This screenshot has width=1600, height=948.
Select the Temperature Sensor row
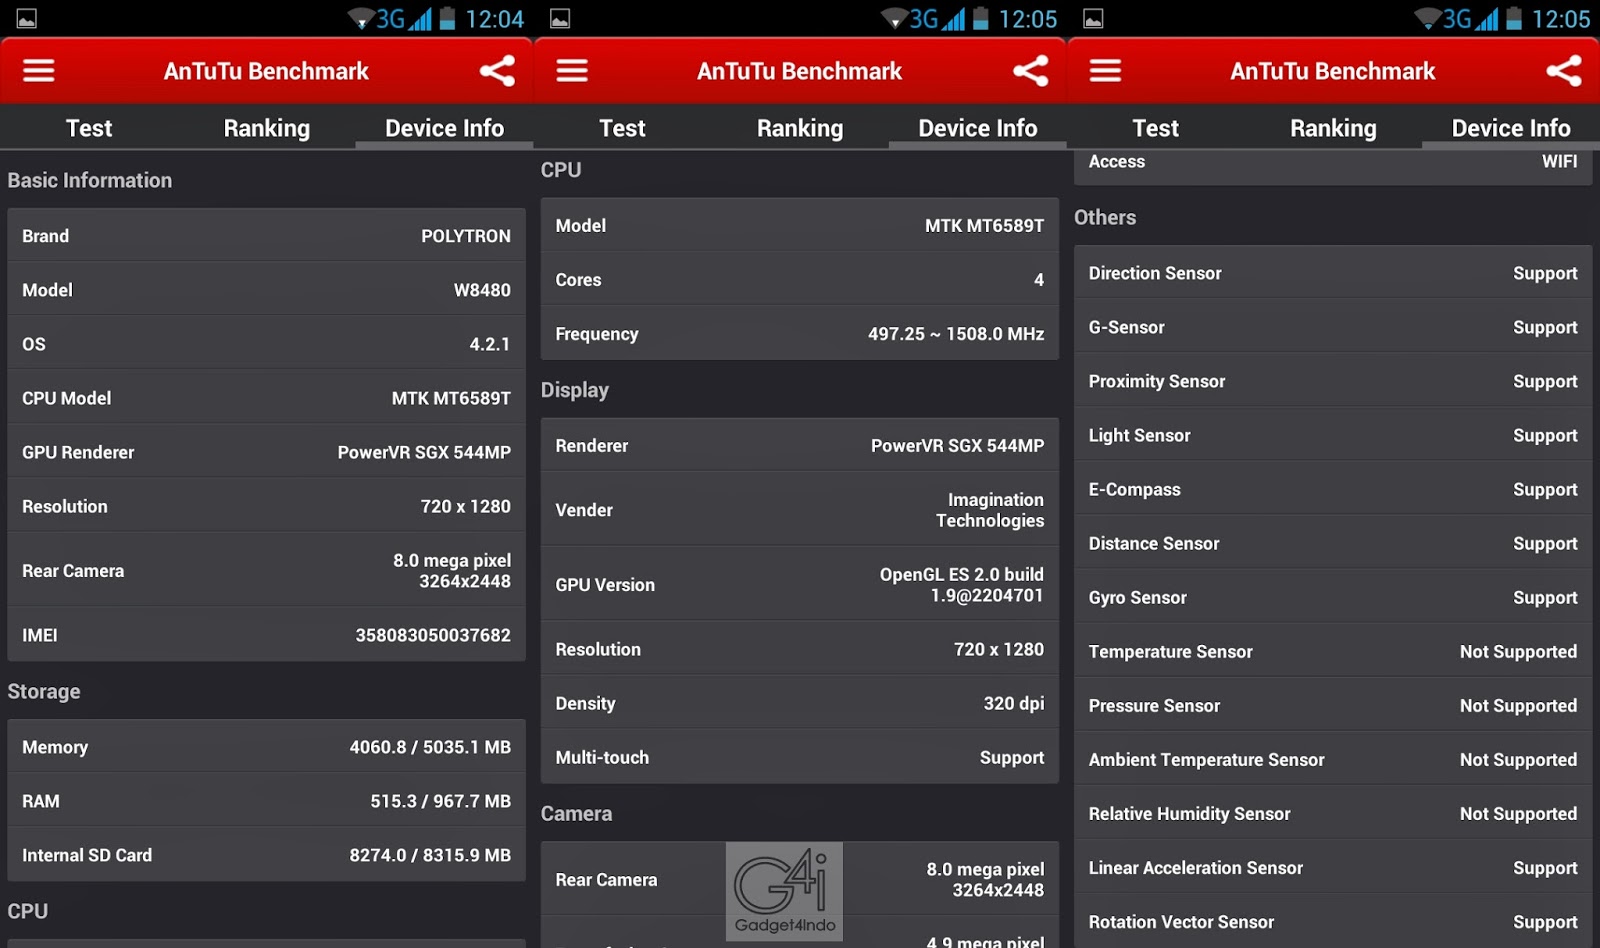1333,651
